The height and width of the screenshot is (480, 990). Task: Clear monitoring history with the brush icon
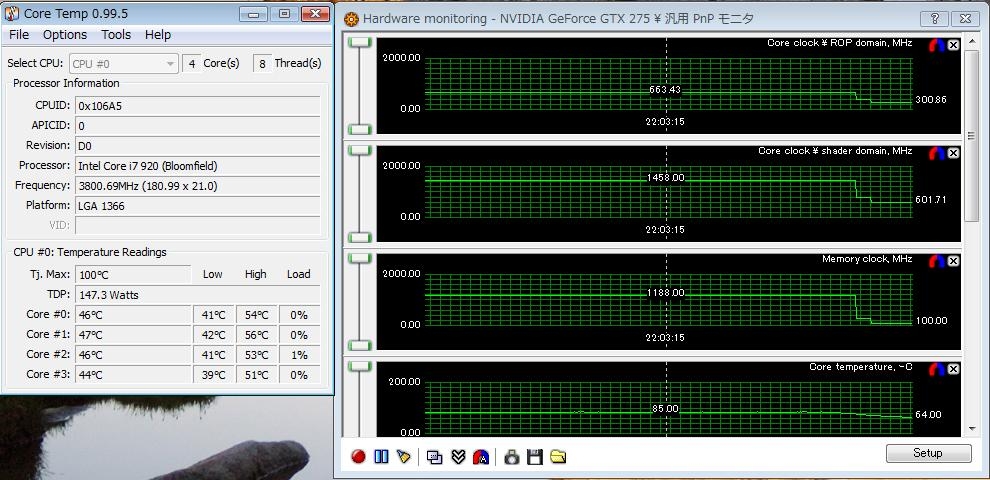point(403,456)
